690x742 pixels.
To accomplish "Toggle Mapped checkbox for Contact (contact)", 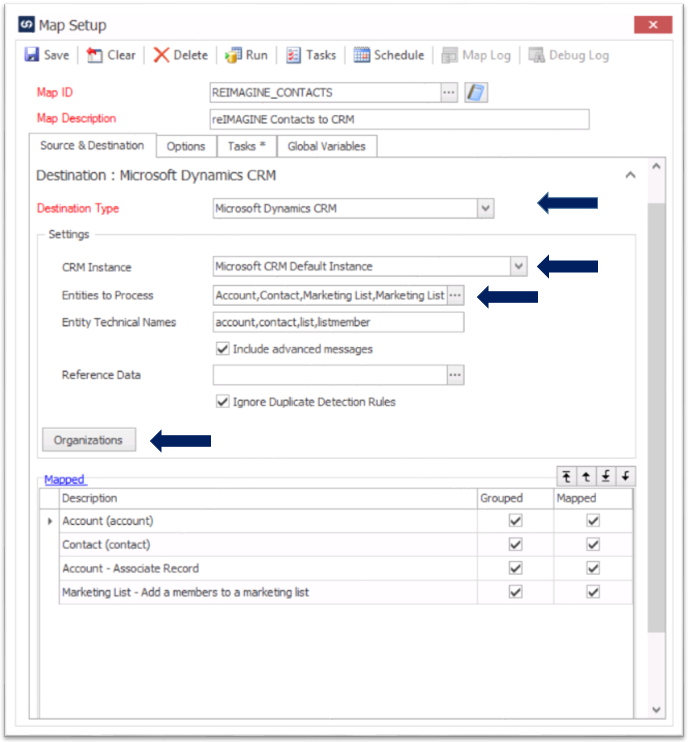I will tap(593, 544).
